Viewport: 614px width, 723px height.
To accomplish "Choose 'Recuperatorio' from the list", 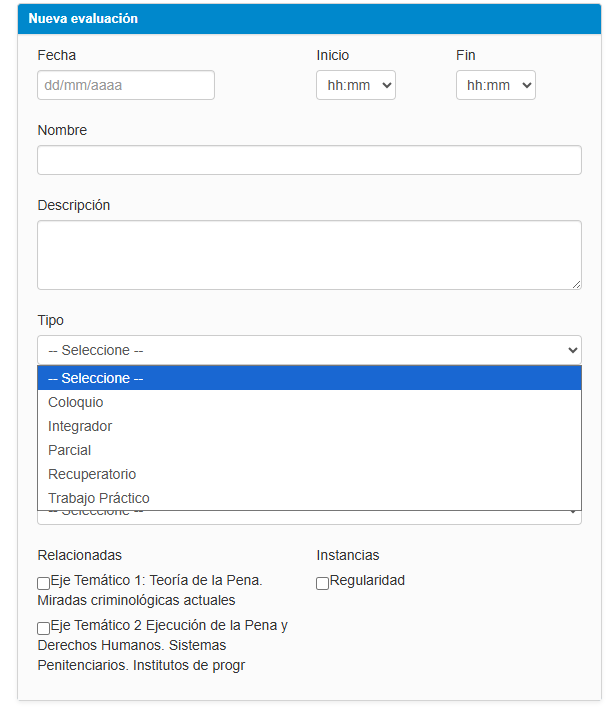I will [x=92, y=474].
